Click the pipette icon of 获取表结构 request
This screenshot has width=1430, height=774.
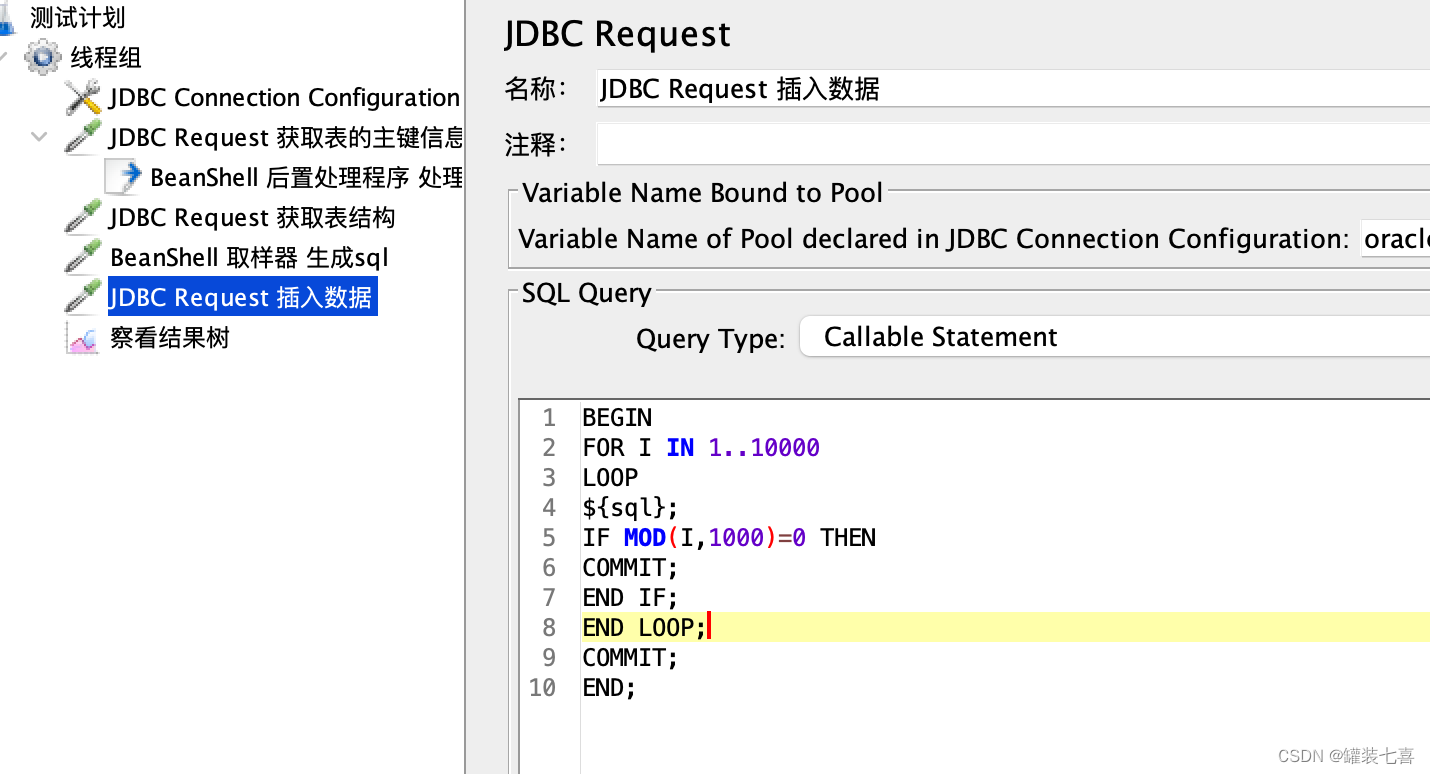click(x=83, y=217)
